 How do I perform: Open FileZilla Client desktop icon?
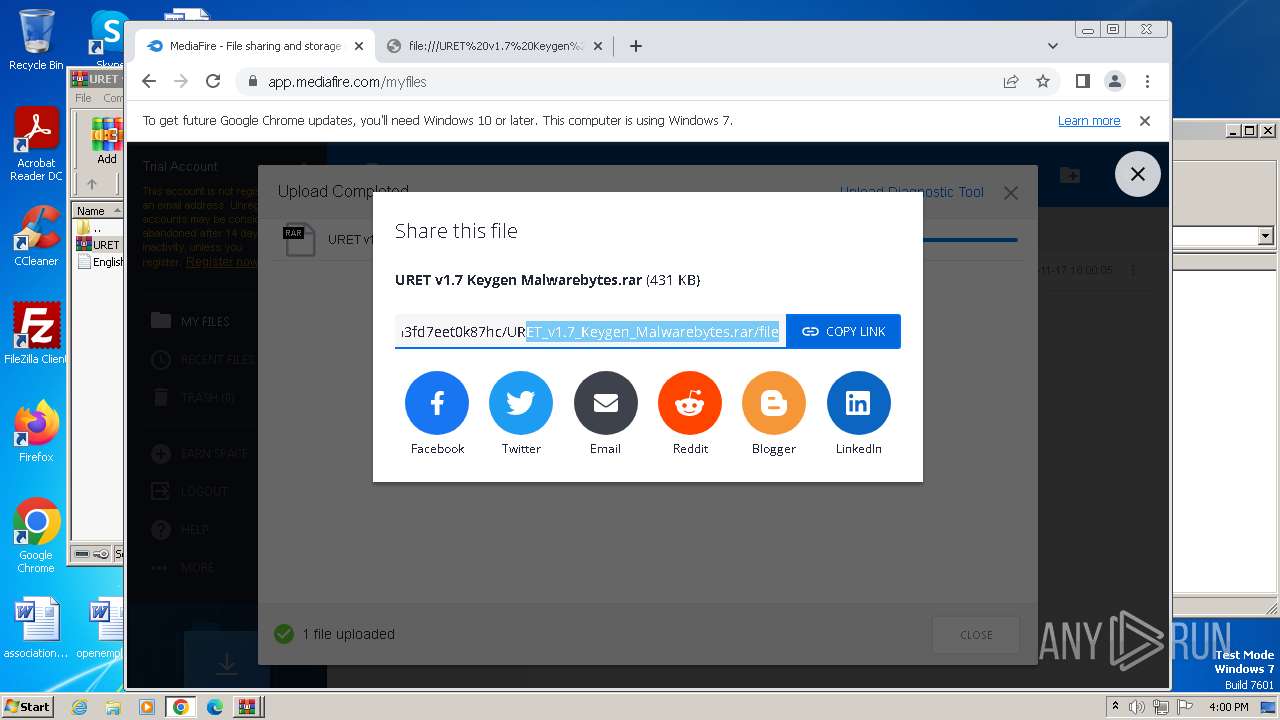[x=36, y=334]
